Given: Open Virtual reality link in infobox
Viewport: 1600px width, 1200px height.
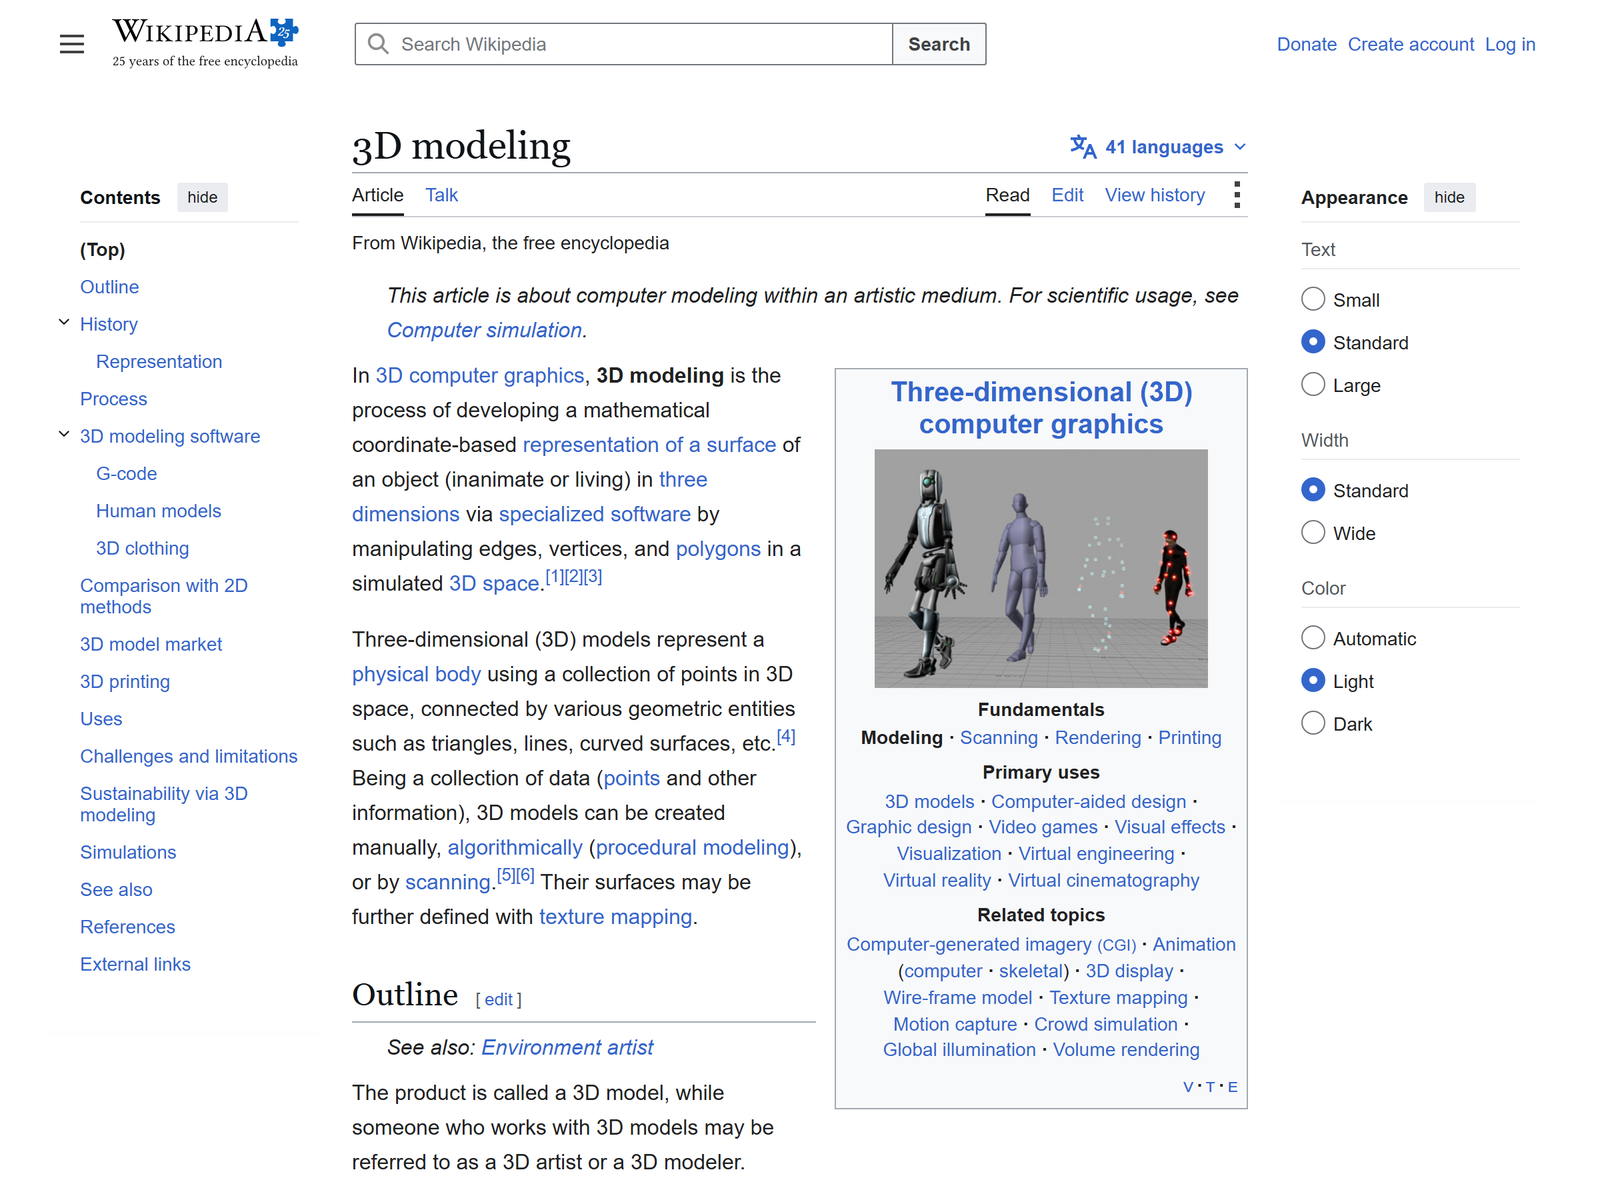Looking at the screenshot, I should (937, 880).
